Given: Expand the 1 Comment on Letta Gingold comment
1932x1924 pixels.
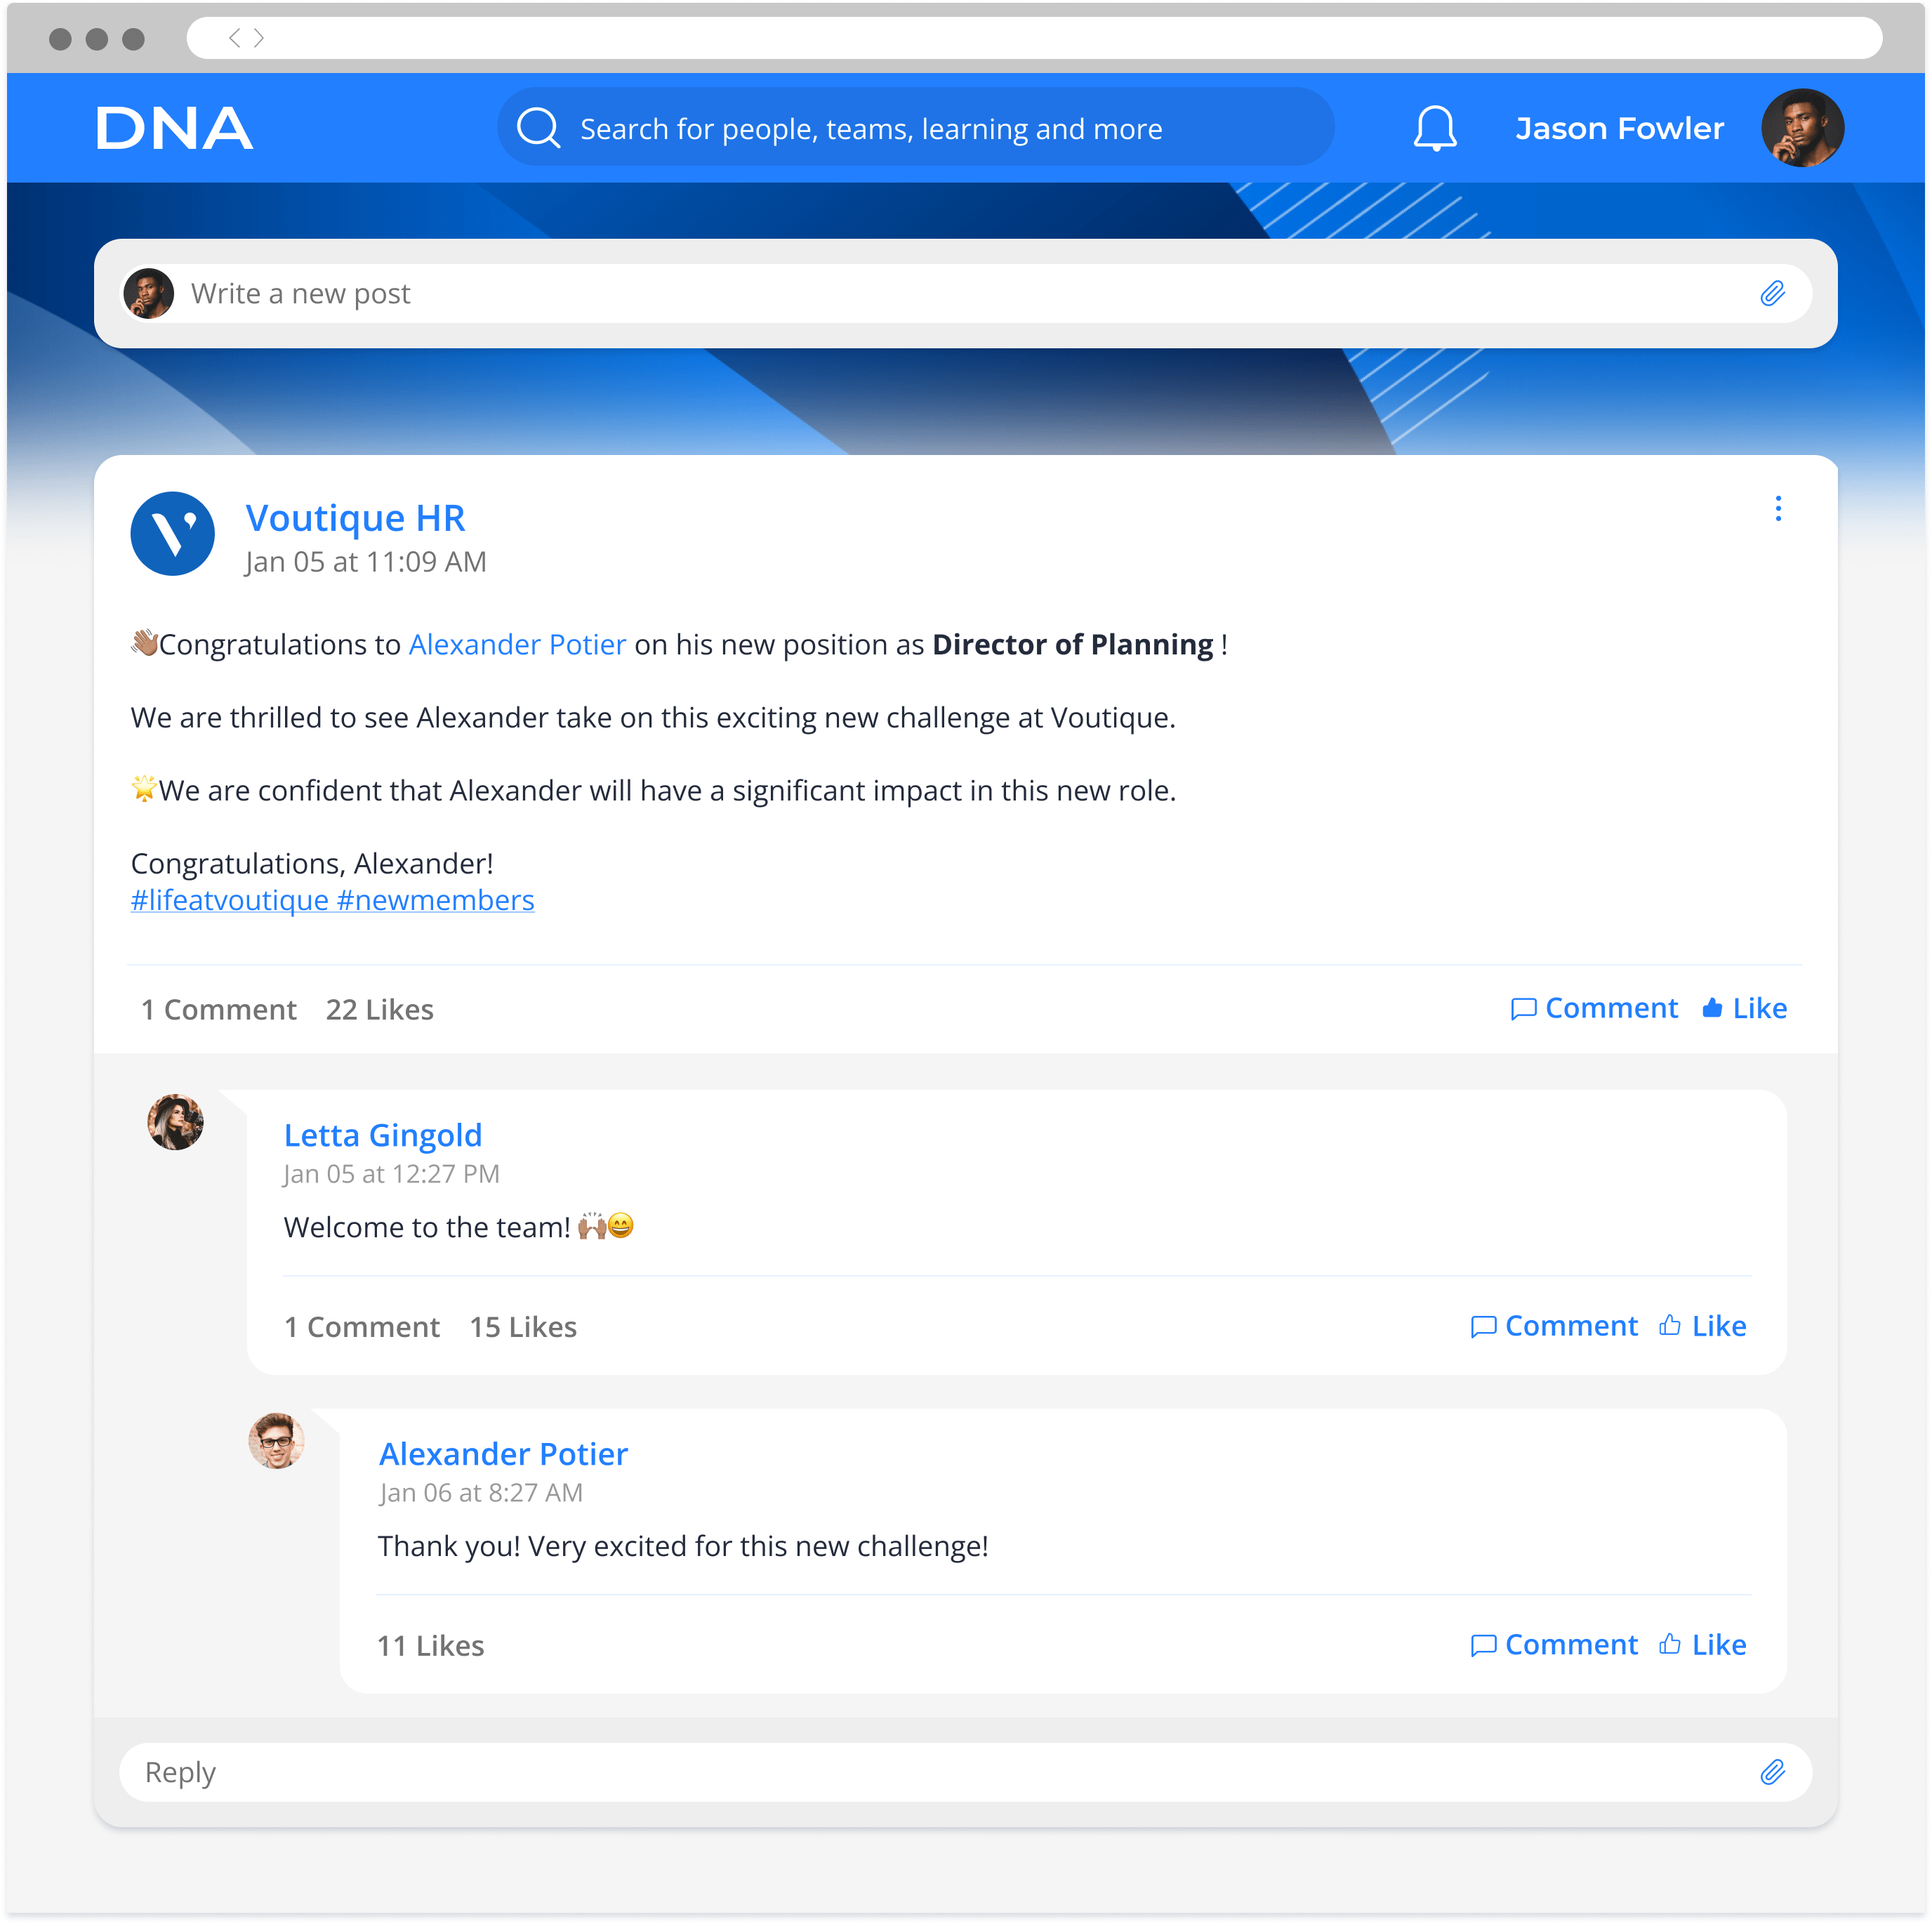Looking at the screenshot, I should pyautogui.click(x=359, y=1325).
